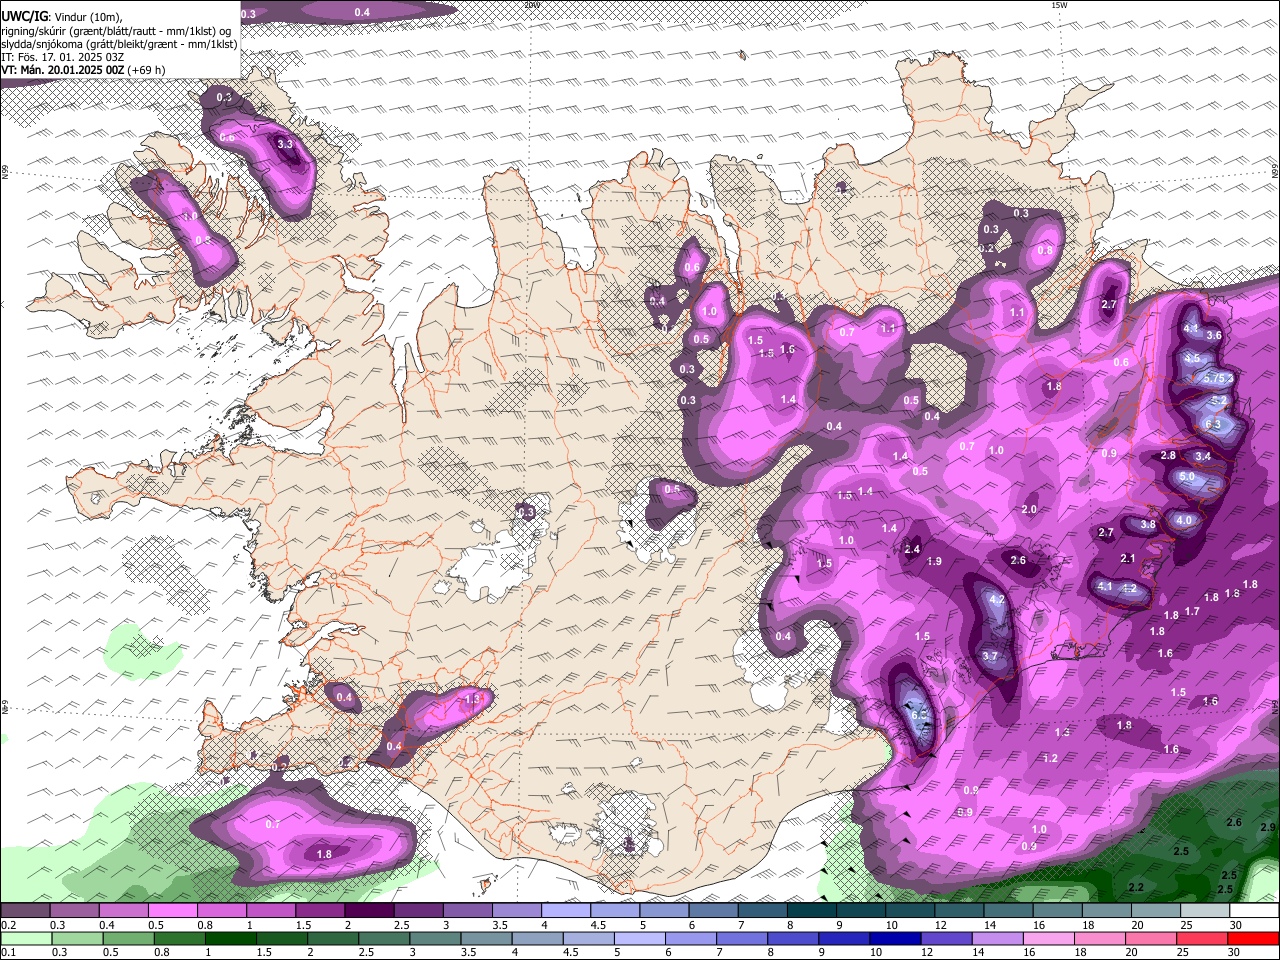Click the 3.7 value in the southeast

coord(990,657)
